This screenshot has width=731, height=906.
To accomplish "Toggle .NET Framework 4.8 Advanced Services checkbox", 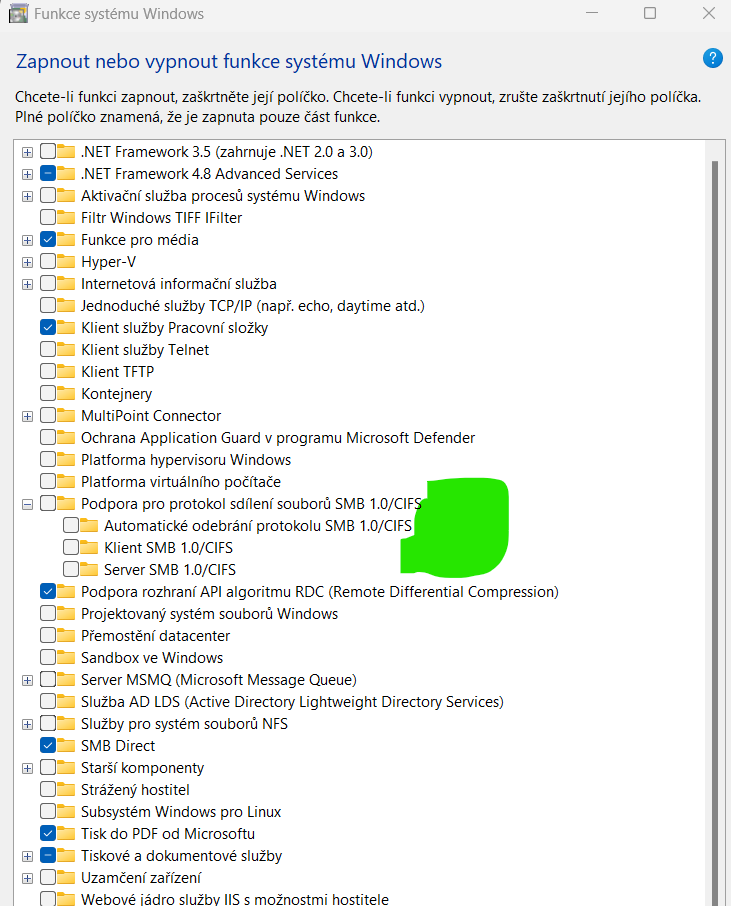I will pyautogui.click(x=48, y=173).
